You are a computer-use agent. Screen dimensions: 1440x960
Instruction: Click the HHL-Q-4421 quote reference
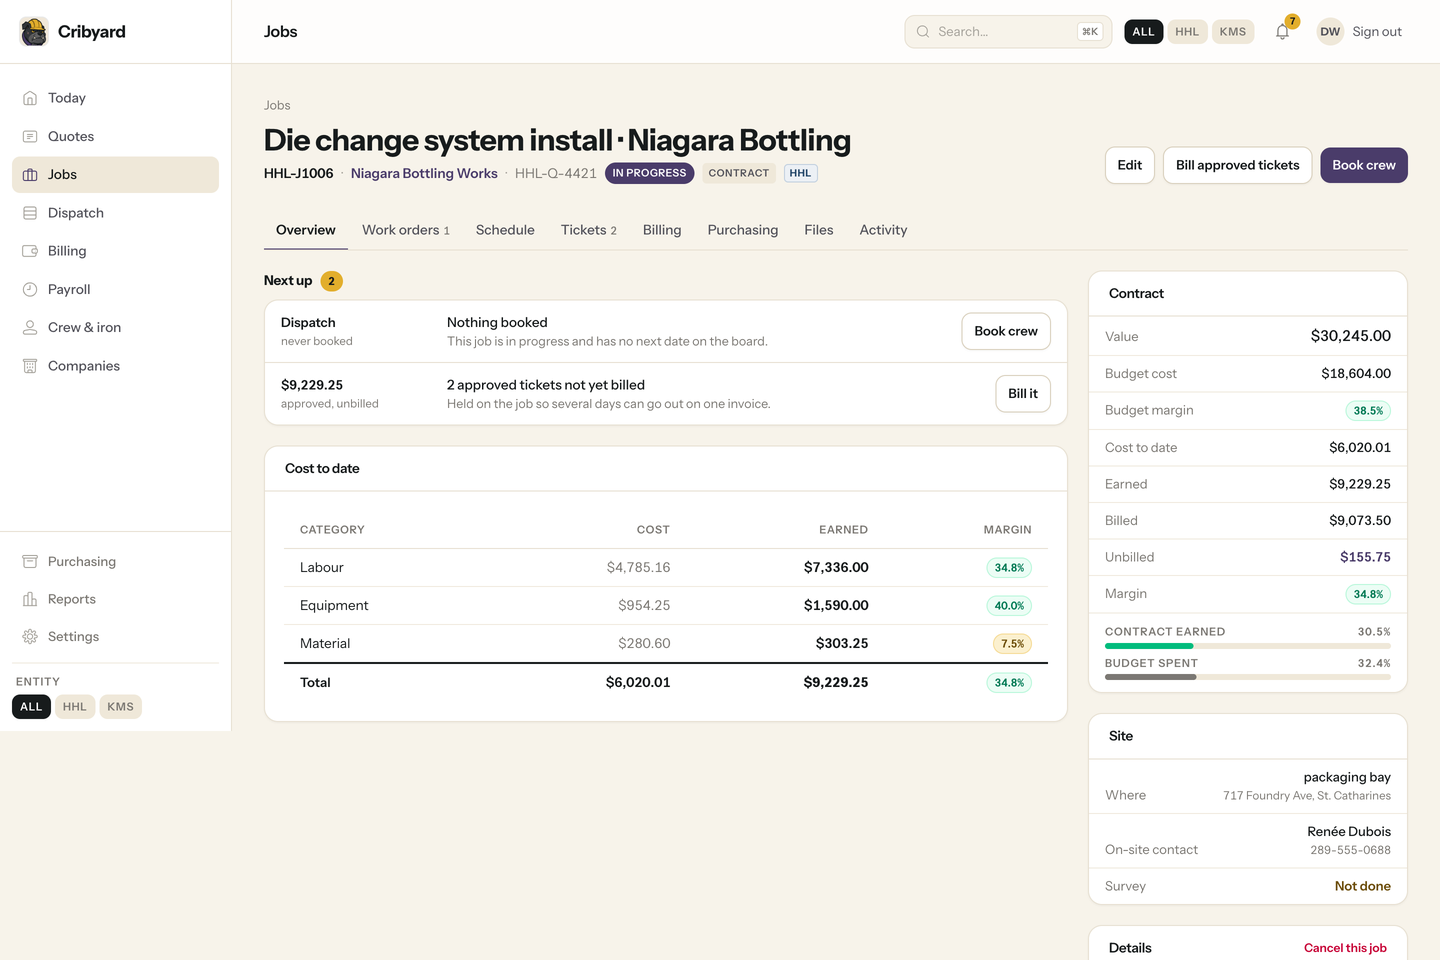pyautogui.click(x=556, y=173)
